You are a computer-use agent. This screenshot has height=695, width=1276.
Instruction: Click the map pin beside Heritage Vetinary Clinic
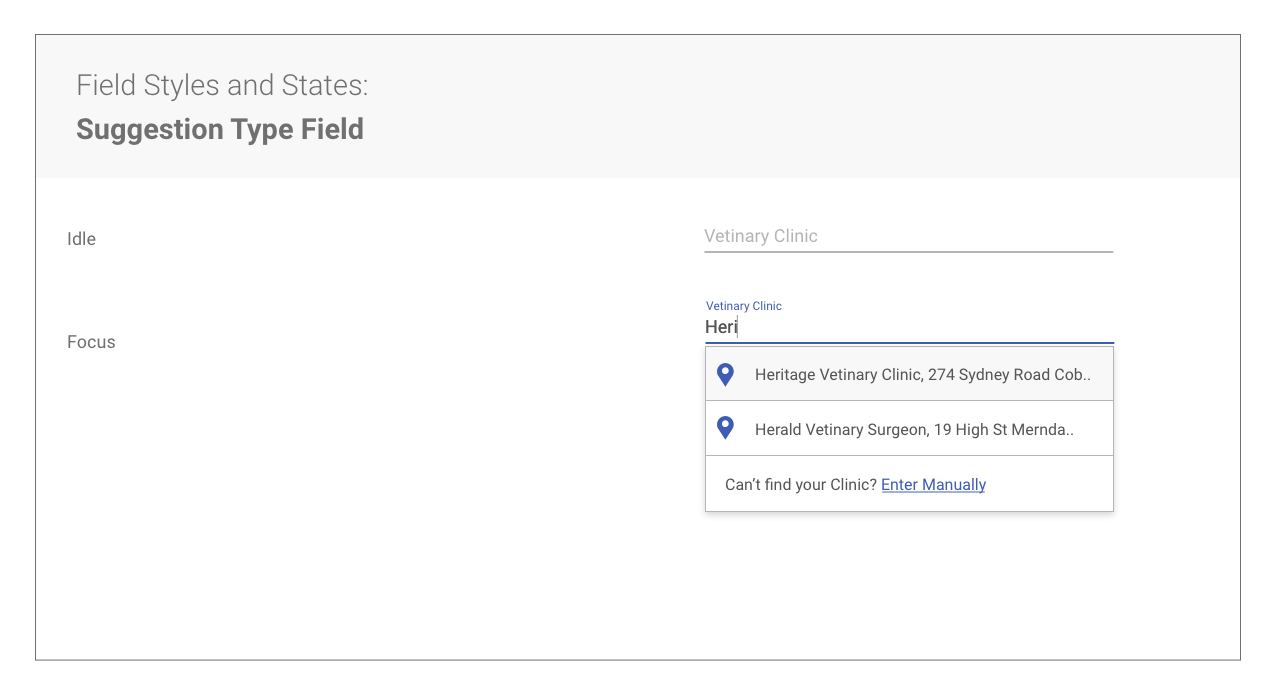tap(726, 374)
